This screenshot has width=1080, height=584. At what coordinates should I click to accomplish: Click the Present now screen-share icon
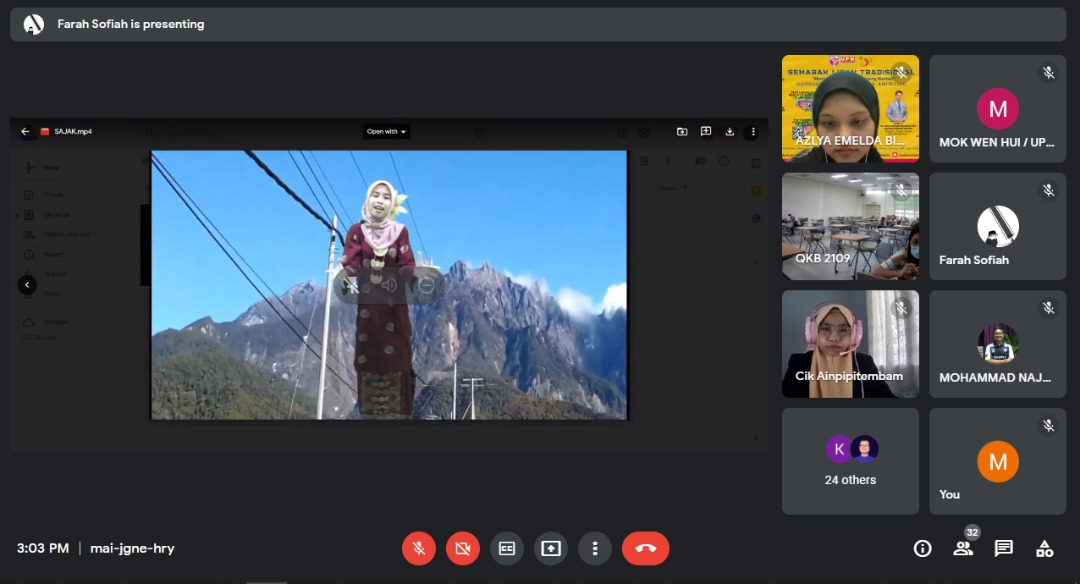pyautogui.click(x=551, y=548)
